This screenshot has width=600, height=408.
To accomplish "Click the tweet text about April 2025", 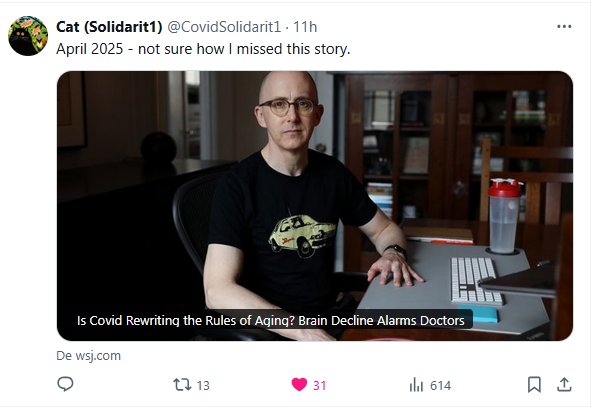I will (x=203, y=49).
